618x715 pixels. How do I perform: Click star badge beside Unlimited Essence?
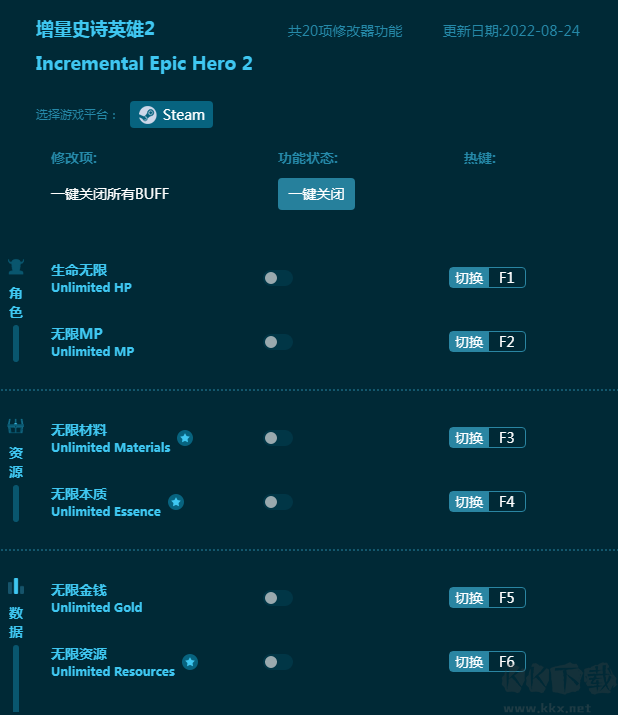pyautogui.click(x=176, y=502)
